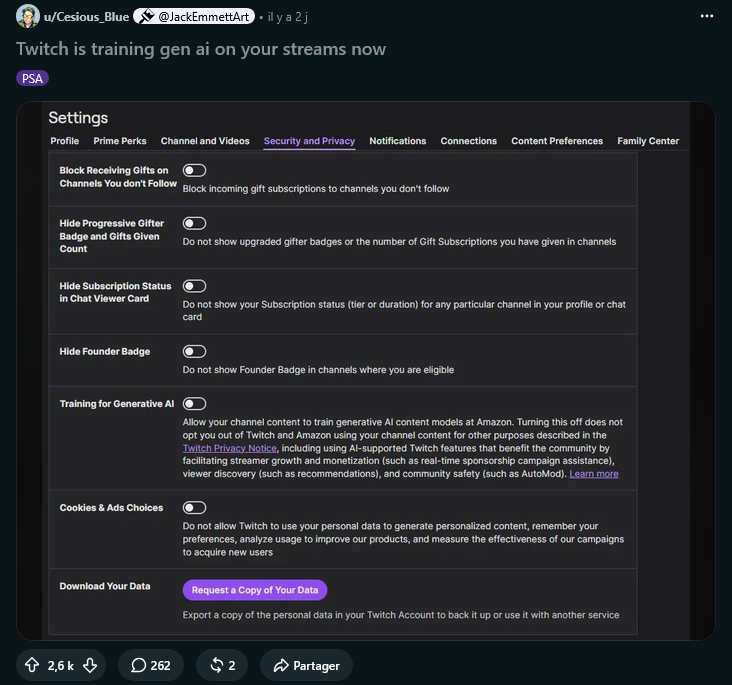Downvote the post with the down arrow
Screen dimensions: 732x685
(x=90, y=665)
